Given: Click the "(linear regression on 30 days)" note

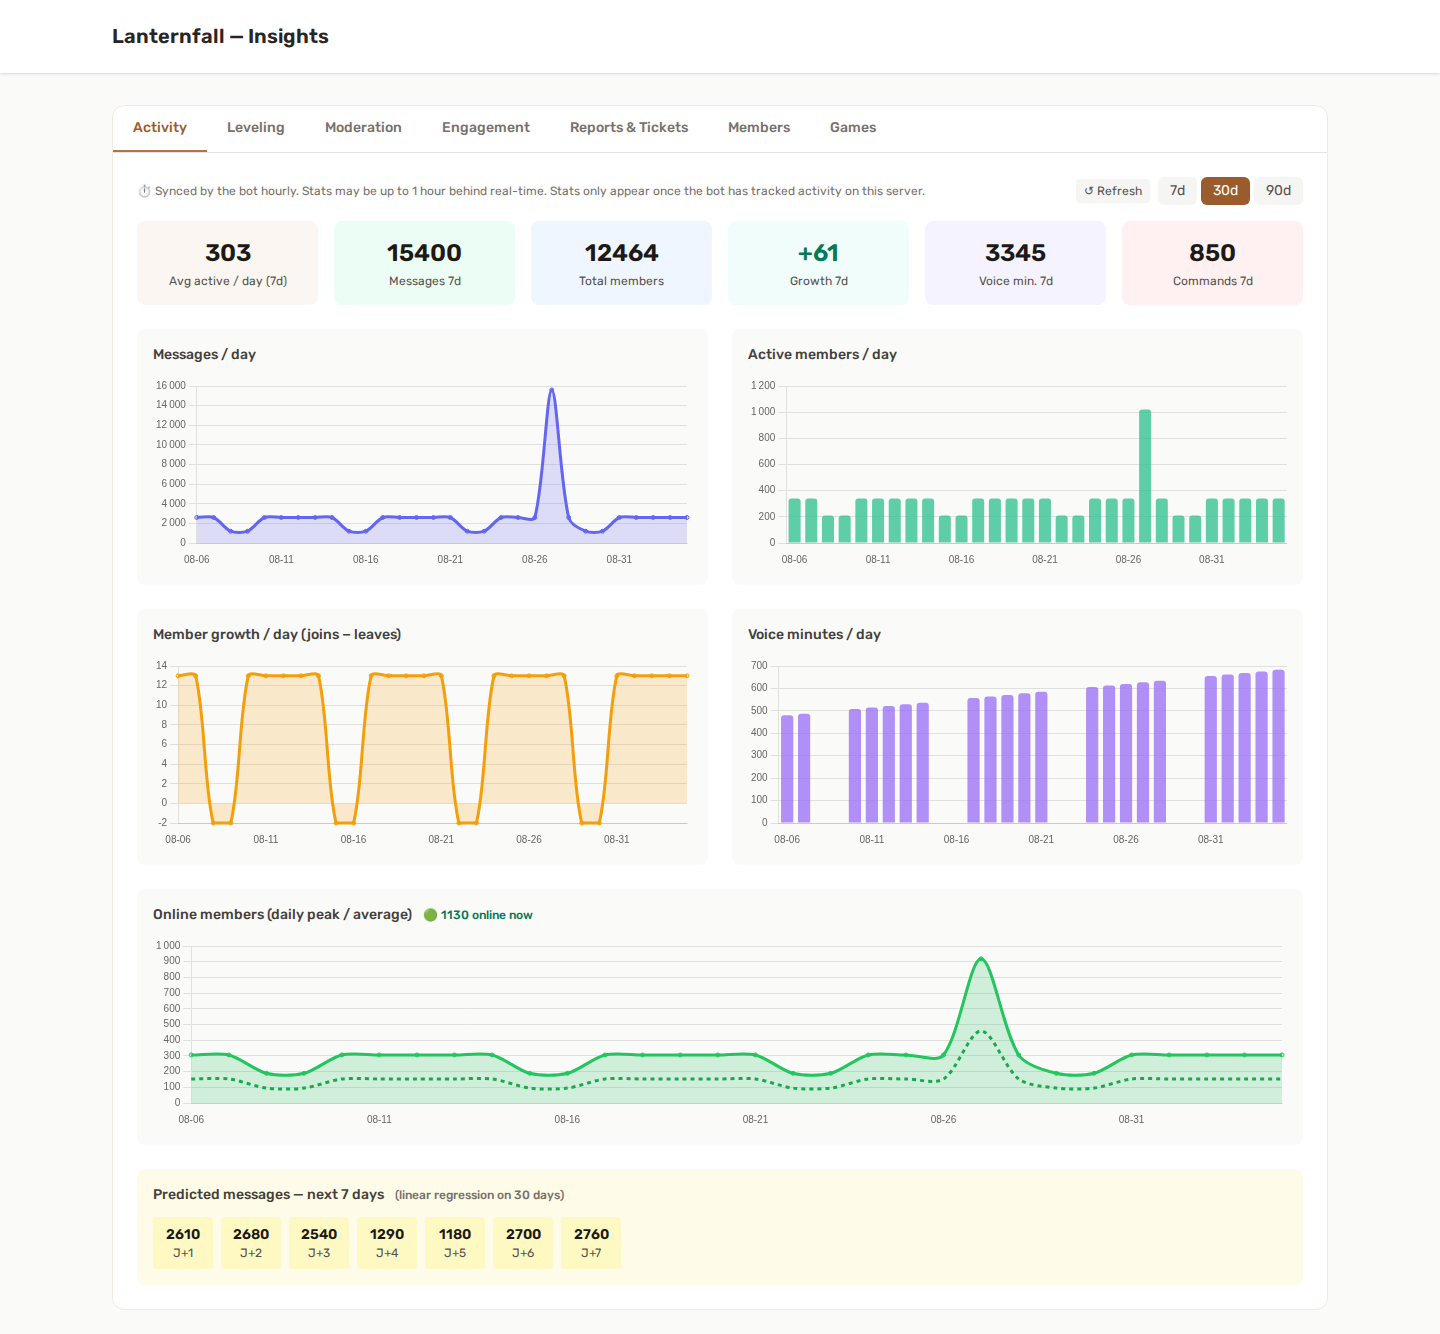Looking at the screenshot, I should point(480,1195).
